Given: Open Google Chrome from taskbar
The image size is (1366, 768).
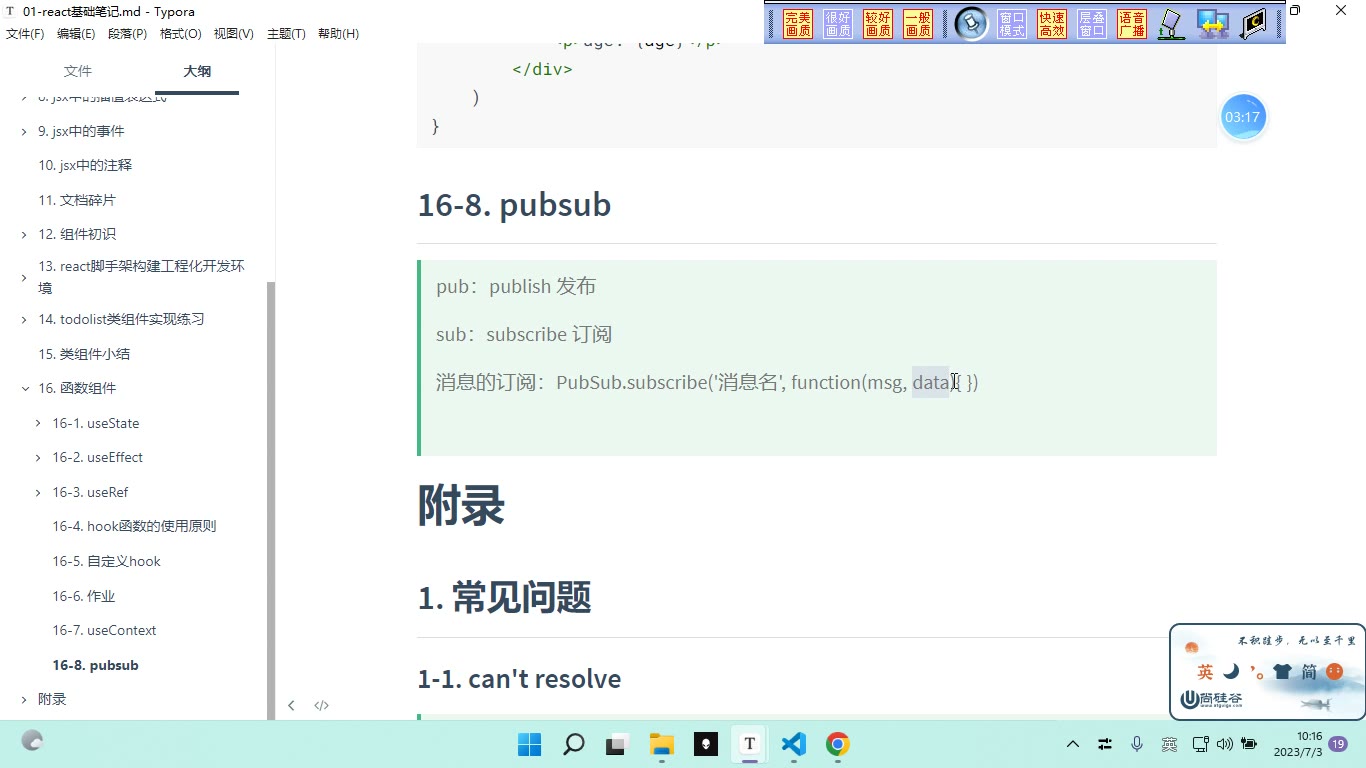Looking at the screenshot, I should pos(838,744).
